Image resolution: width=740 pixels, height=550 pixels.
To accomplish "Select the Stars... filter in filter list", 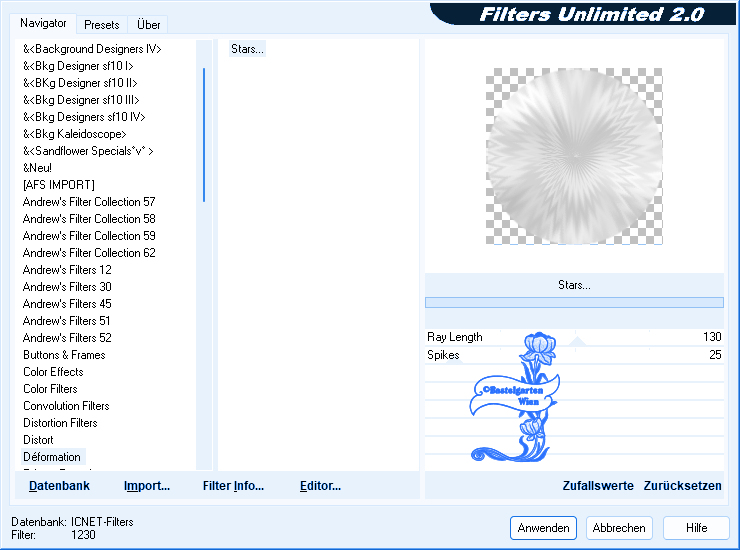I will pyautogui.click(x=247, y=49).
